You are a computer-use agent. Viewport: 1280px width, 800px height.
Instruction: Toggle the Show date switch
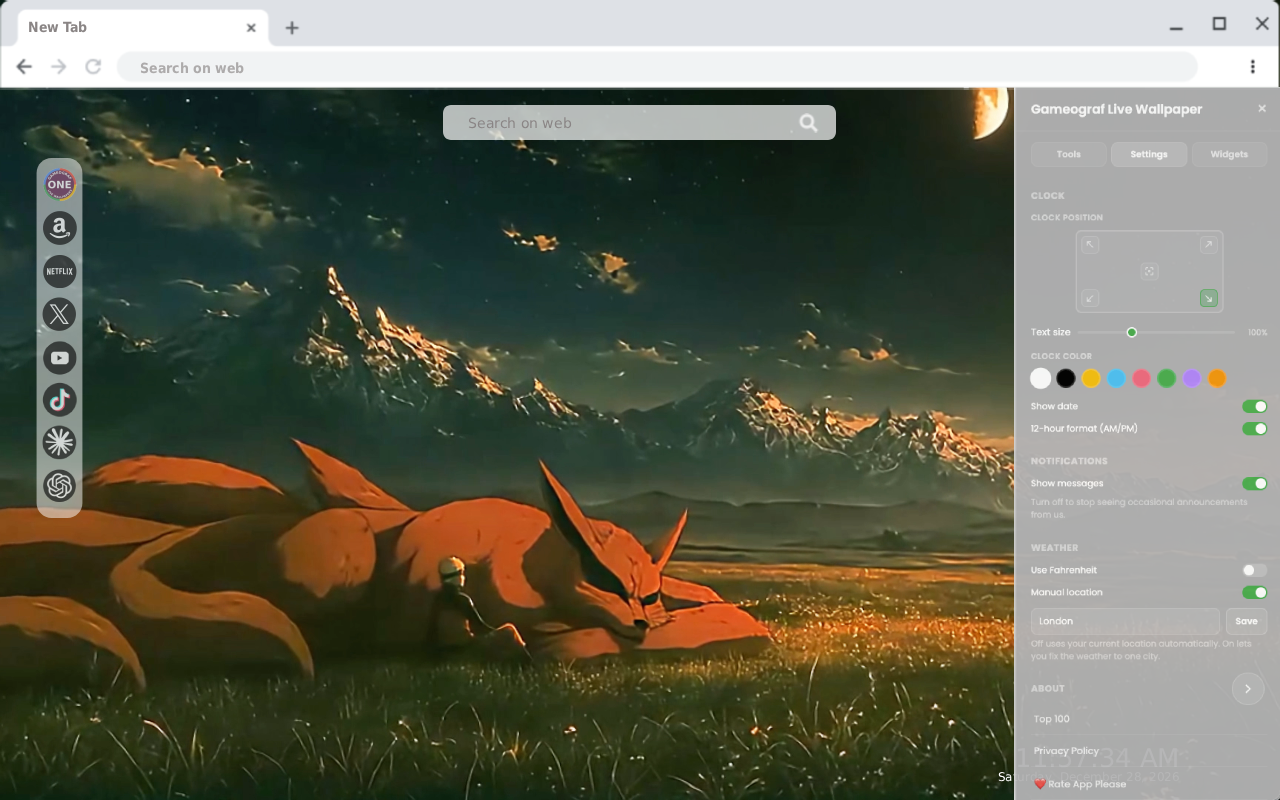click(x=1254, y=406)
